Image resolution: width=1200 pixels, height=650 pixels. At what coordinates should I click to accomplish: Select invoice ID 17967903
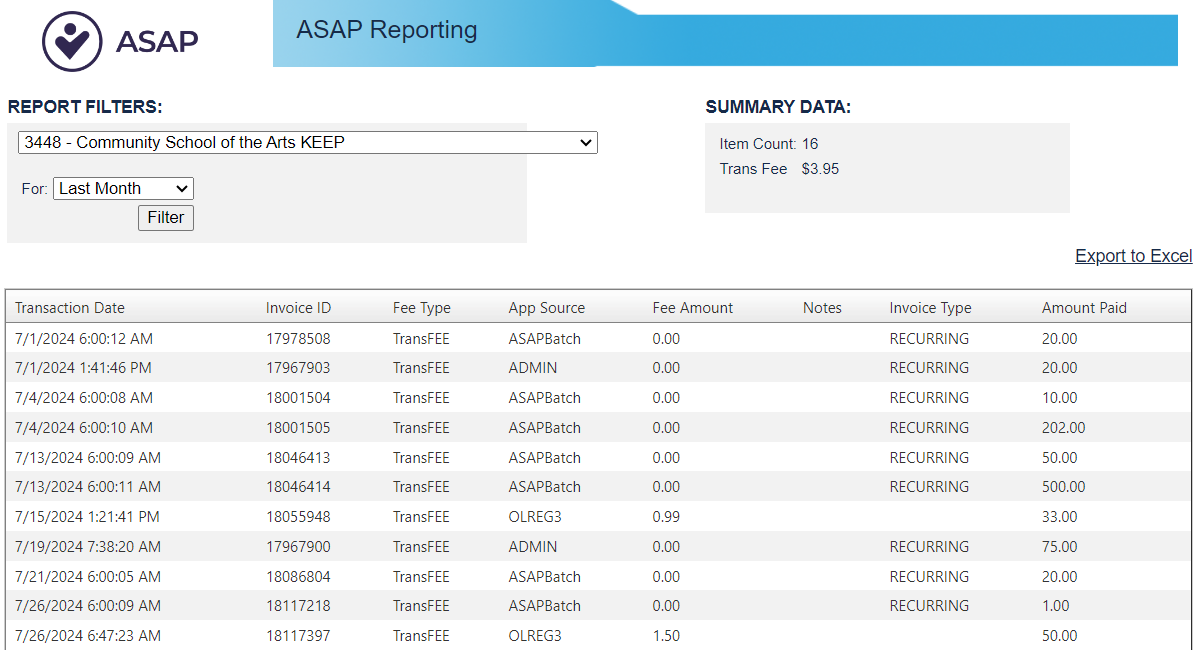[298, 368]
